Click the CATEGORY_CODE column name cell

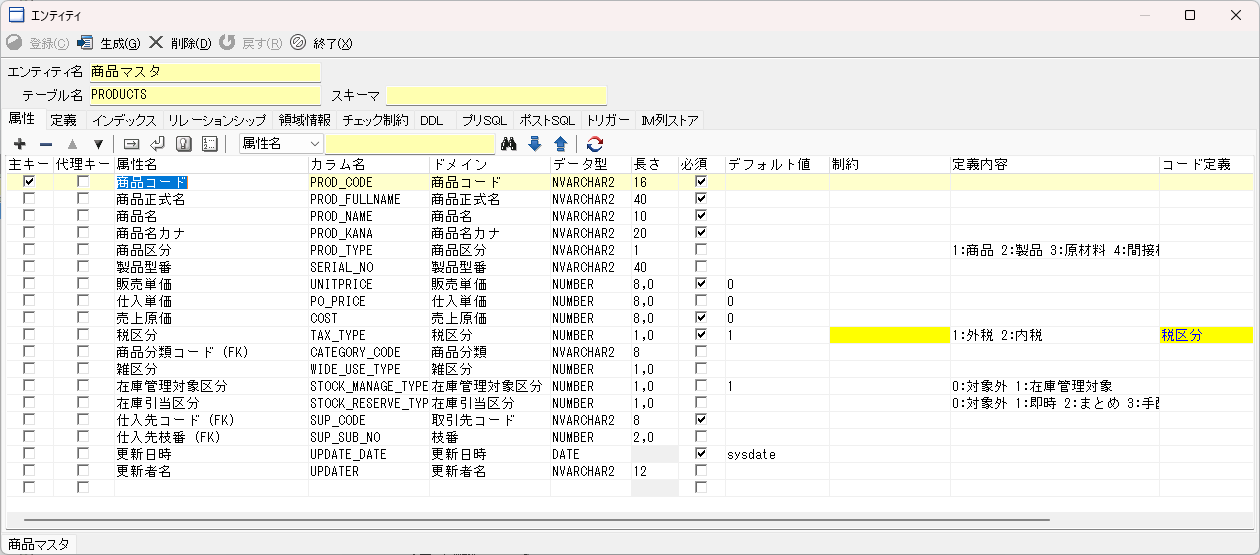pos(368,352)
